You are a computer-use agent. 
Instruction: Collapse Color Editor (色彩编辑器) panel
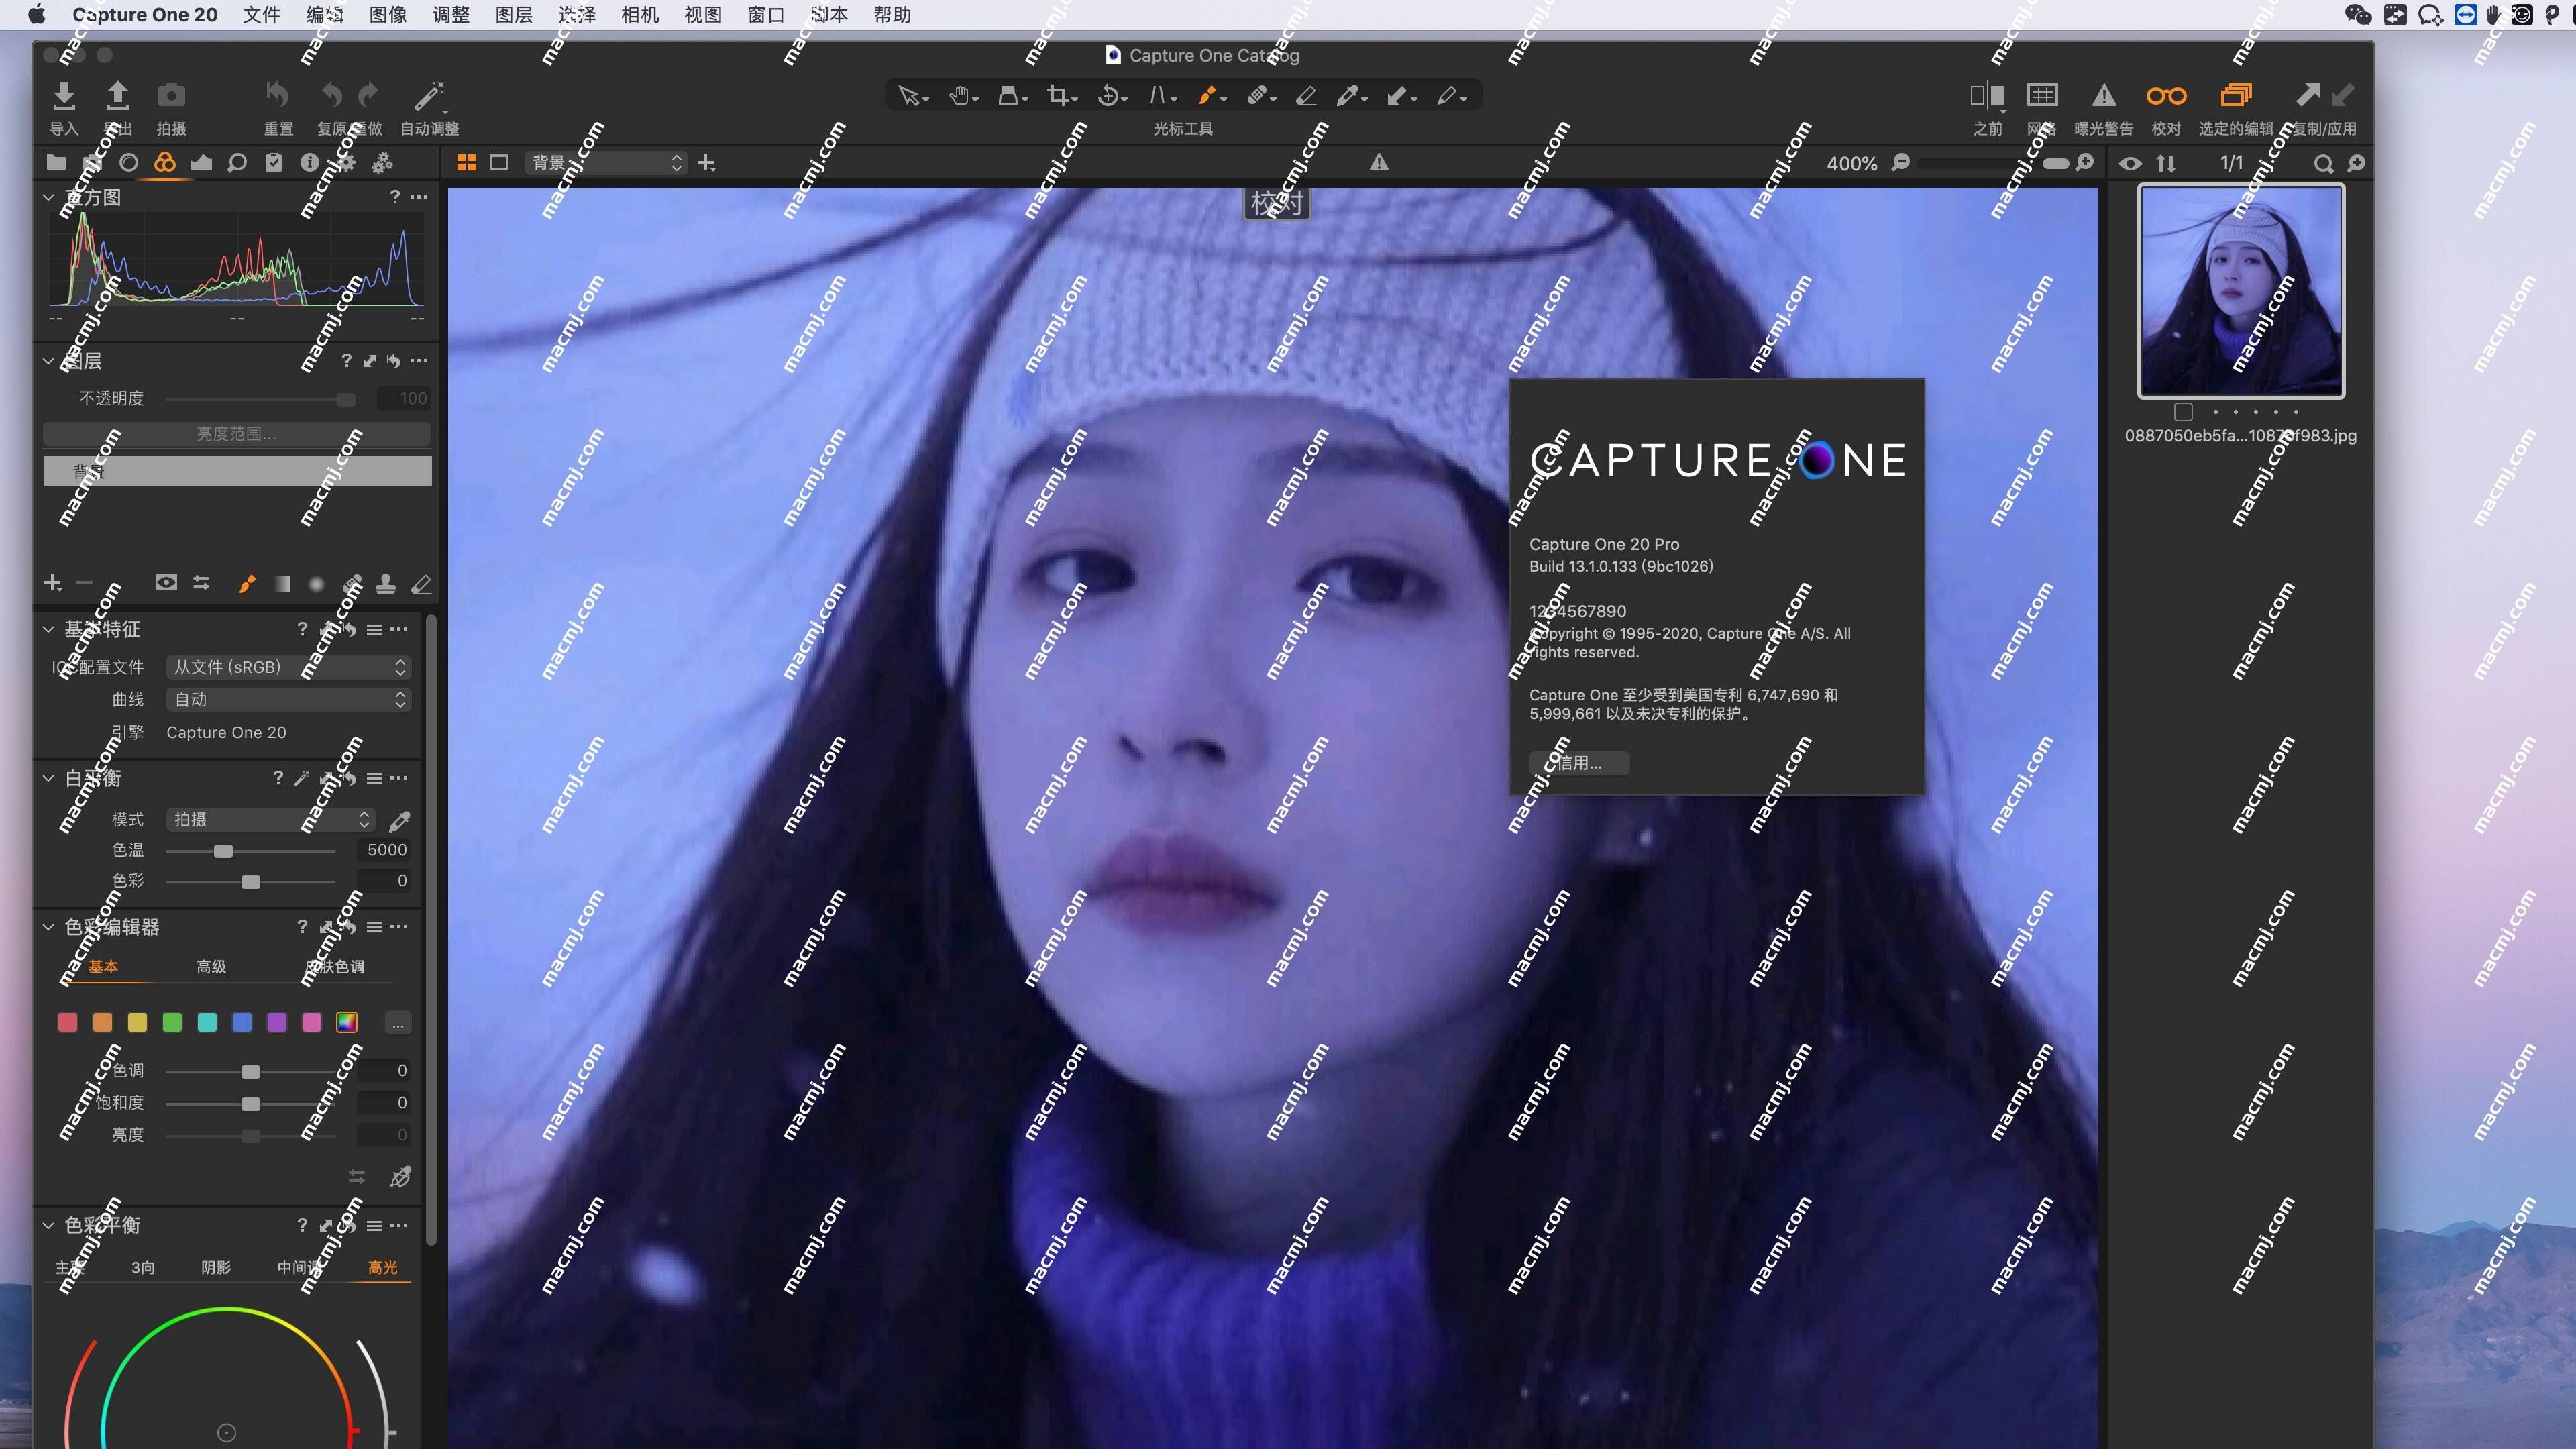click(x=48, y=927)
